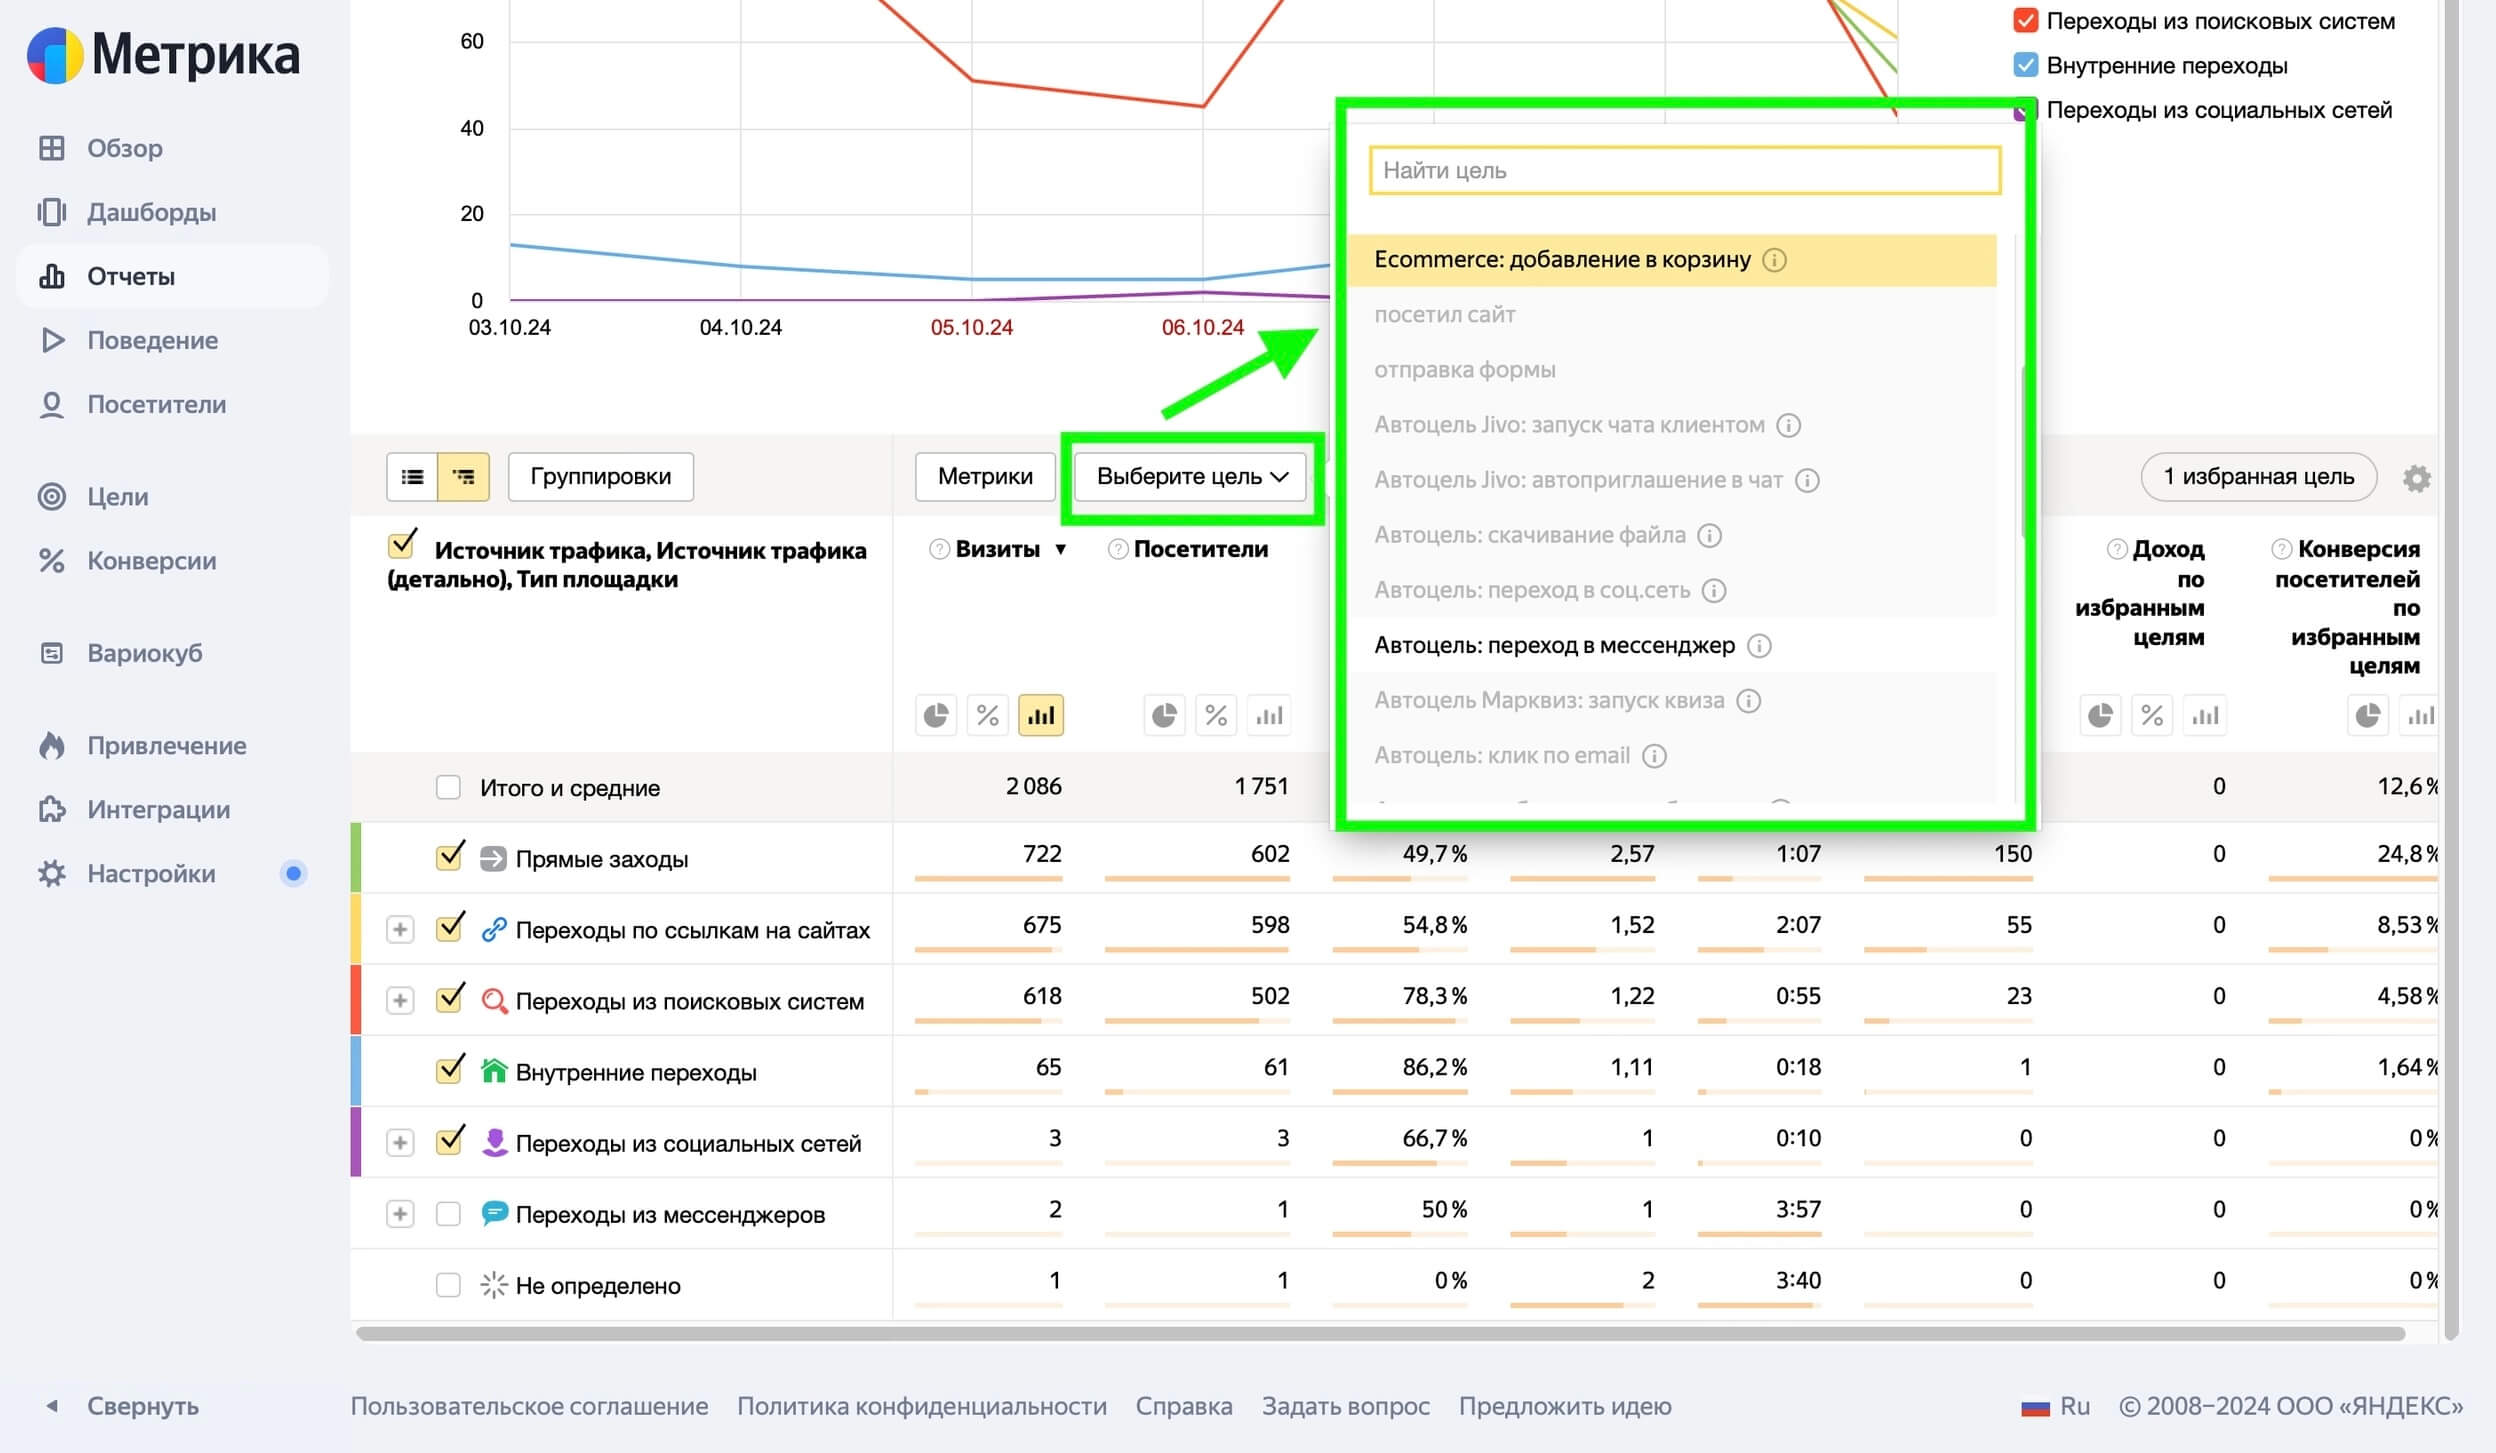Open Пользовательское соглашение link

pos(529,1405)
